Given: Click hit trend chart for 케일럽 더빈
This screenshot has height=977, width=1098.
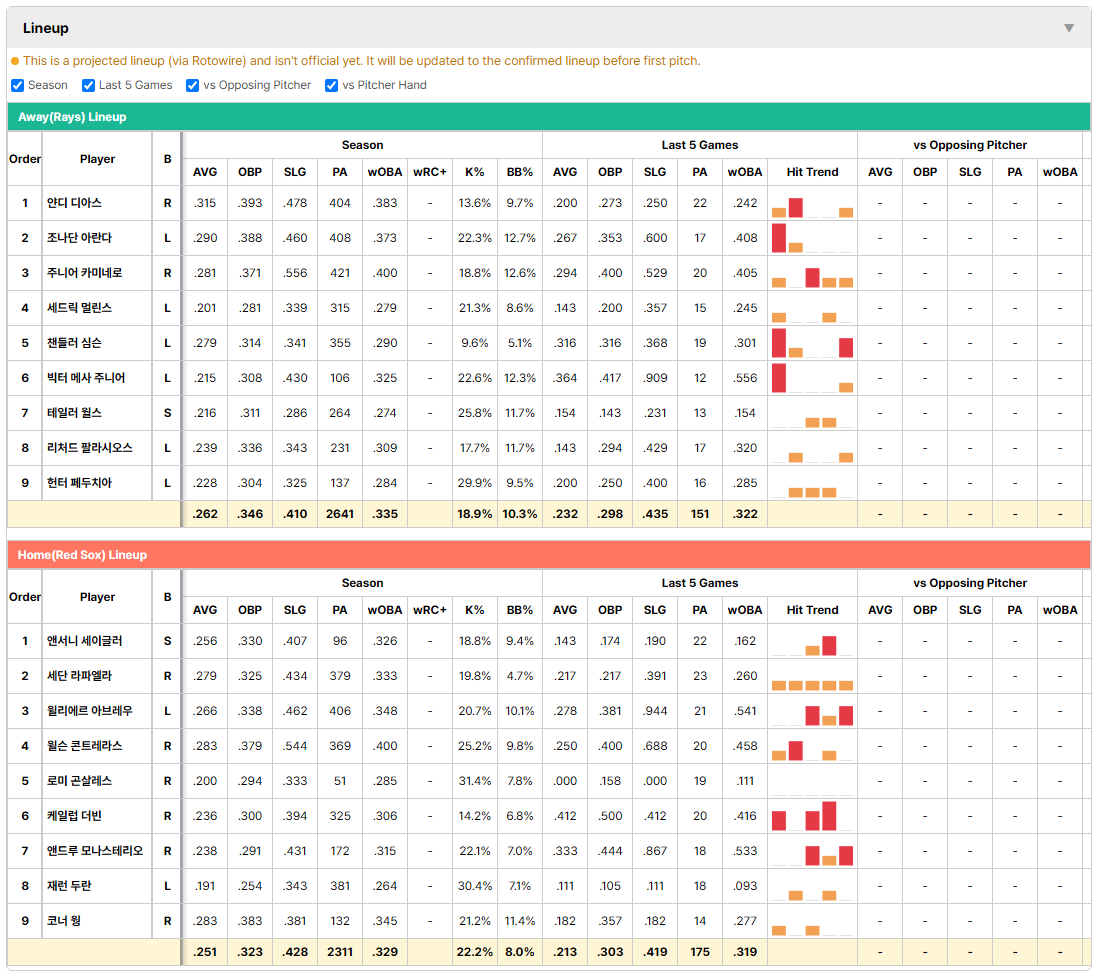Looking at the screenshot, I should click(x=812, y=816).
